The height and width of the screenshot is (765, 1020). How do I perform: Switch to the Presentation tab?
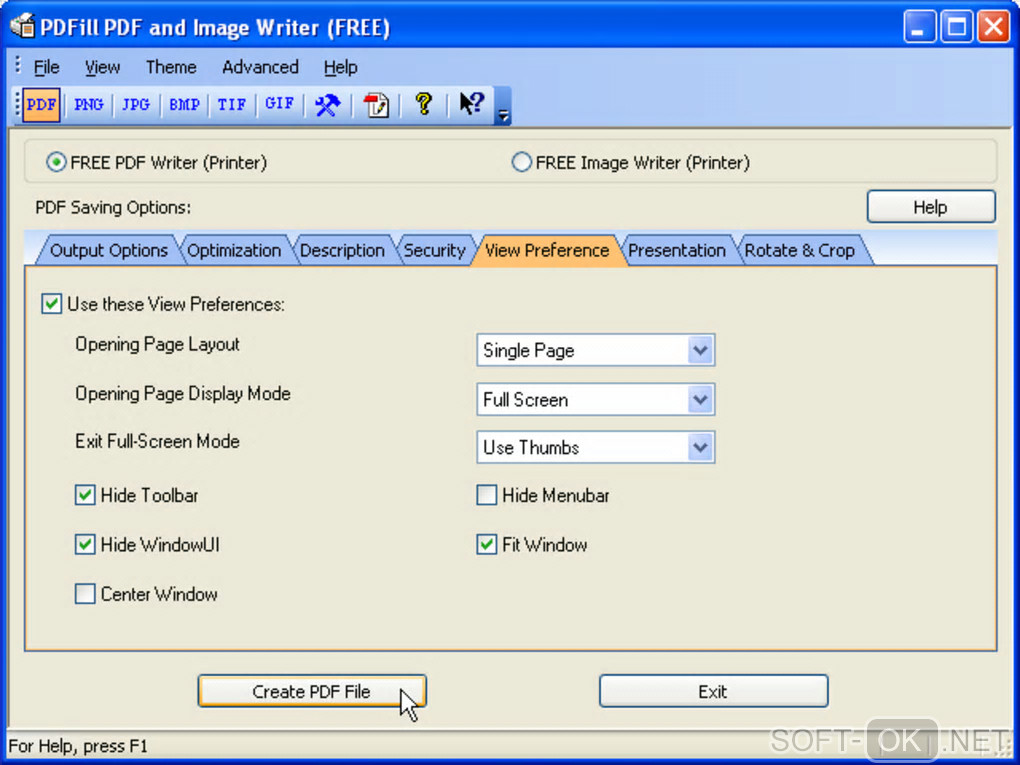pyautogui.click(x=677, y=250)
